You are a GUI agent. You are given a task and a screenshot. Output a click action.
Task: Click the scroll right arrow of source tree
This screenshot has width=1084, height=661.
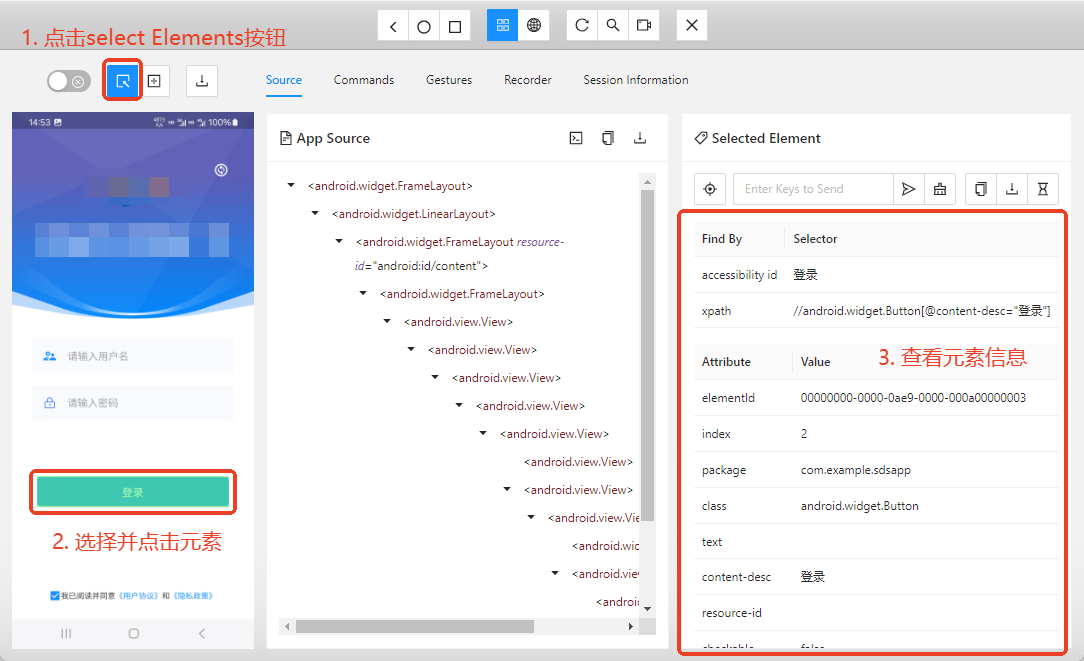coord(630,626)
